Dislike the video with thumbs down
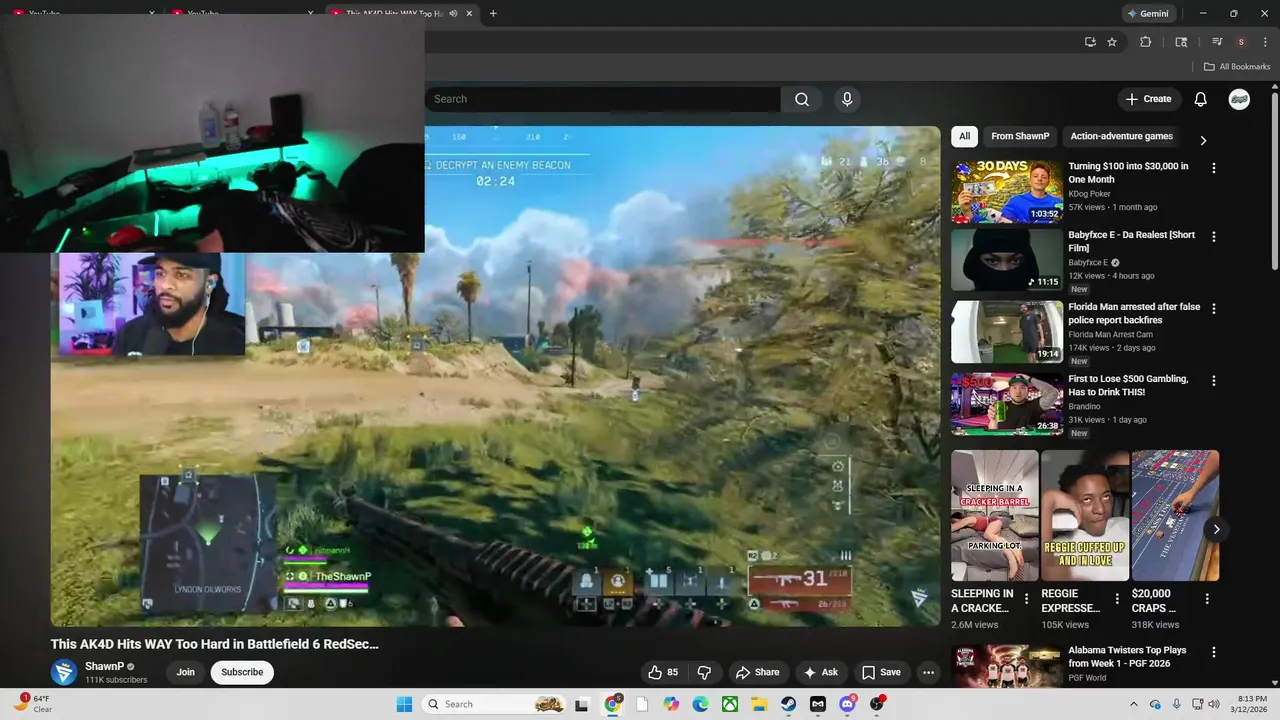The image size is (1280, 720). [704, 672]
